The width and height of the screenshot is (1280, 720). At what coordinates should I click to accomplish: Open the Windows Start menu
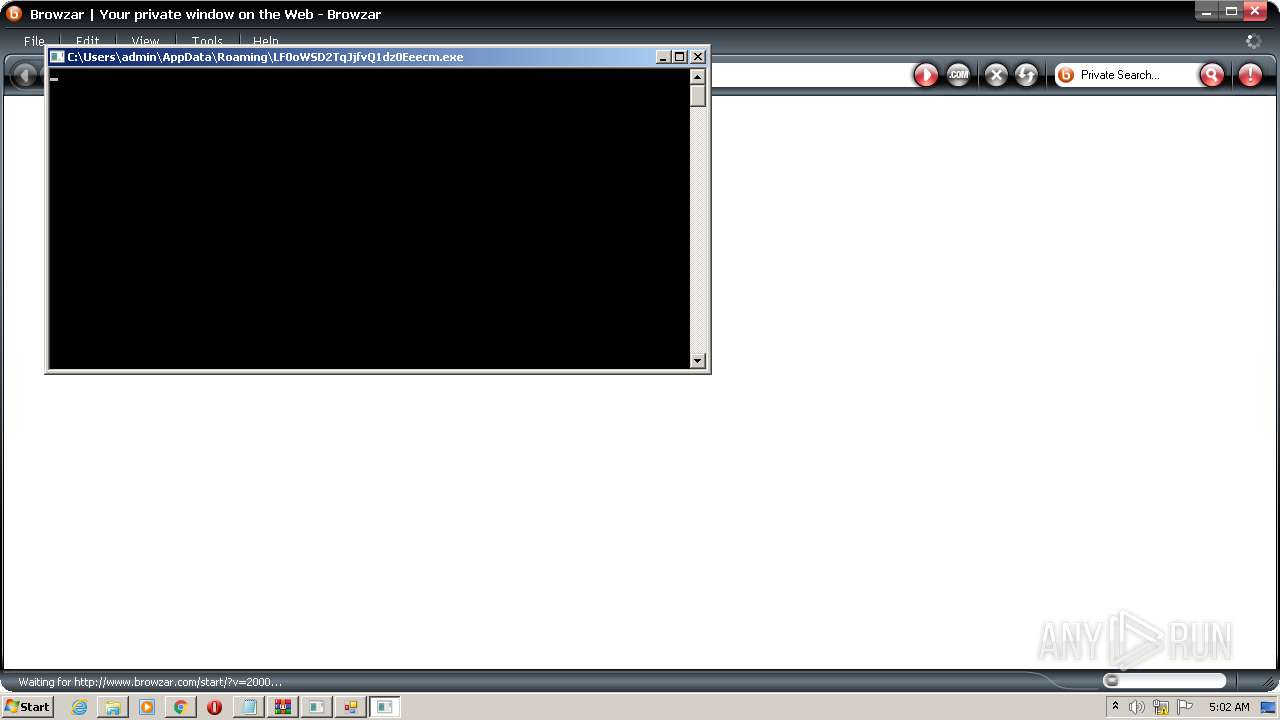[27, 707]
